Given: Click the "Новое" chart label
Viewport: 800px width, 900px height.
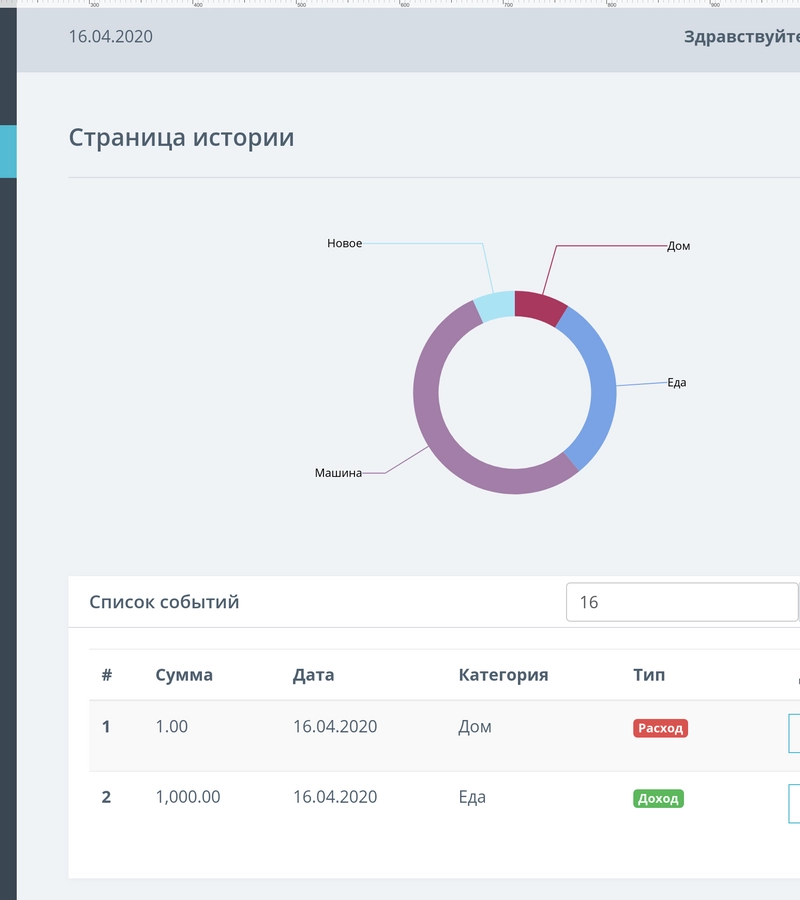Looking at the screenshot, I should [x=344, y=243].
